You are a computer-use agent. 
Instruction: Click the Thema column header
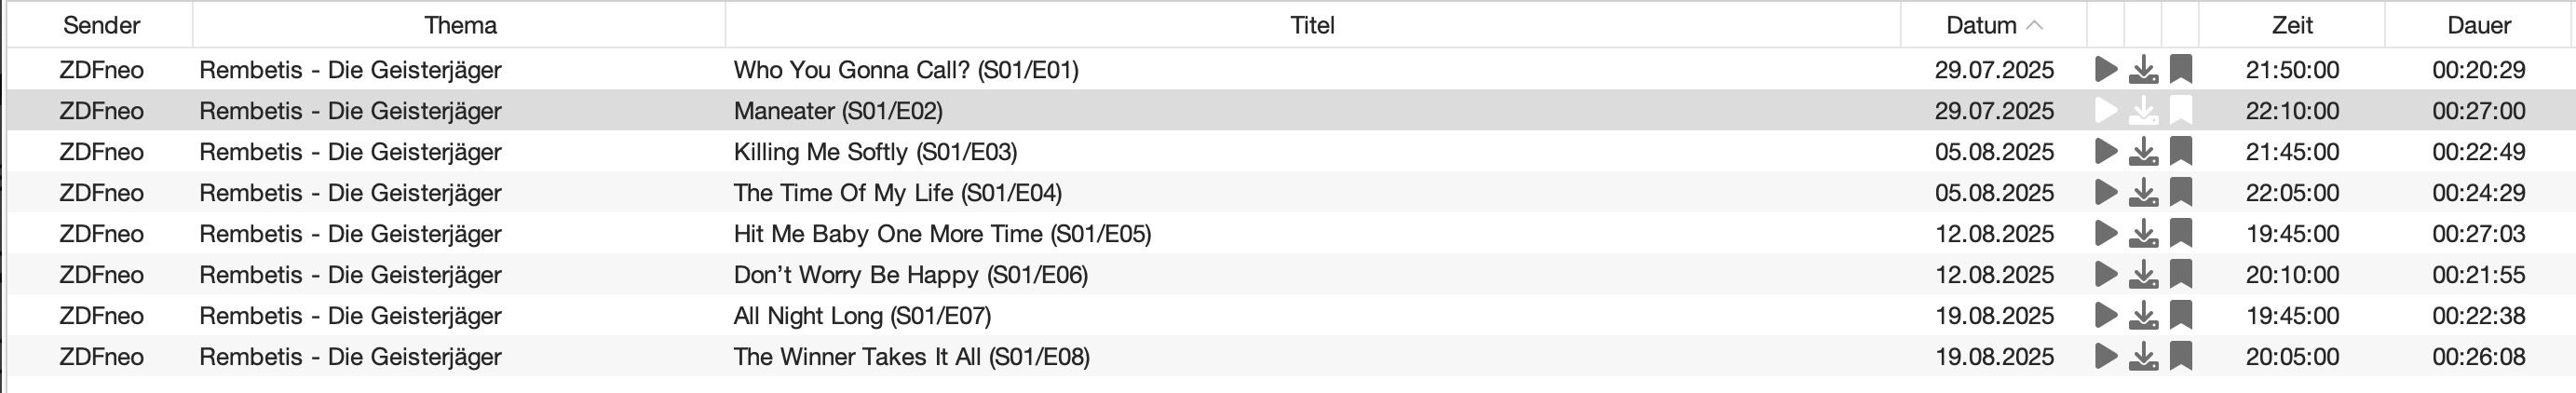tap(460, 25)
